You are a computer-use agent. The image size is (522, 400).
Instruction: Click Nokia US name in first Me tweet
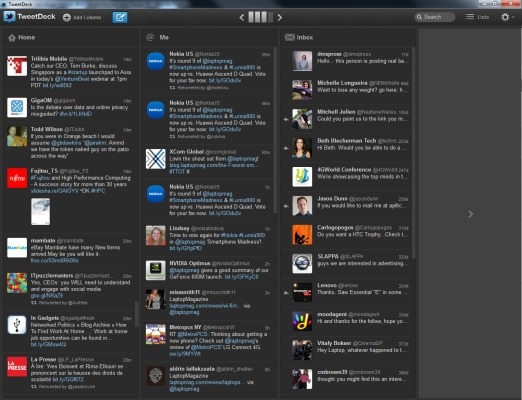(x=181, y=54)
